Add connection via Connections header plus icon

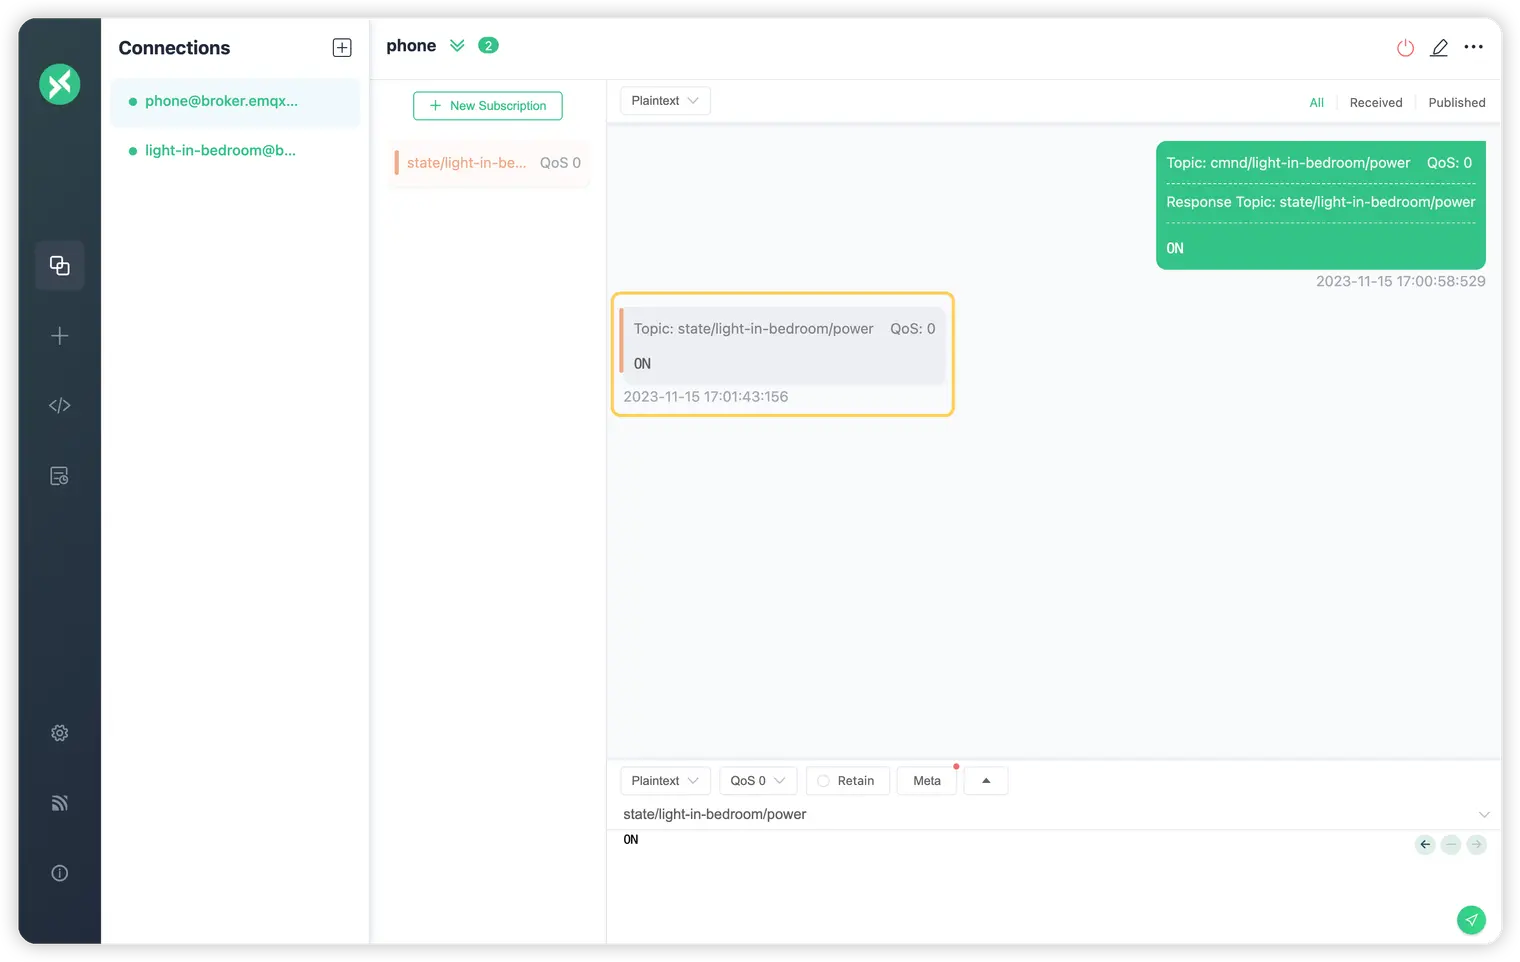tap(342, 48)
